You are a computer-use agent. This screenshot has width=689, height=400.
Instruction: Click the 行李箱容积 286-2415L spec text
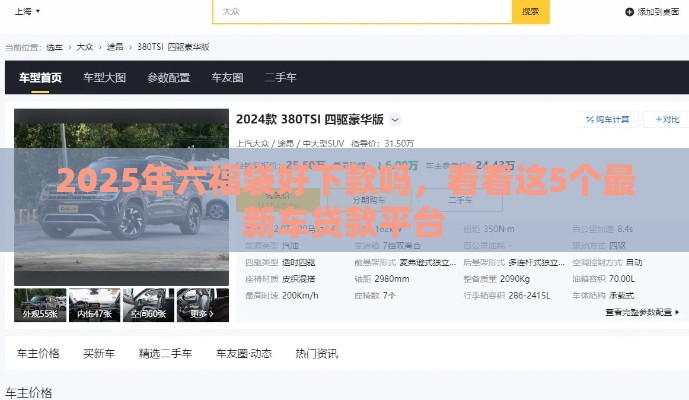(x=507, y=295)
